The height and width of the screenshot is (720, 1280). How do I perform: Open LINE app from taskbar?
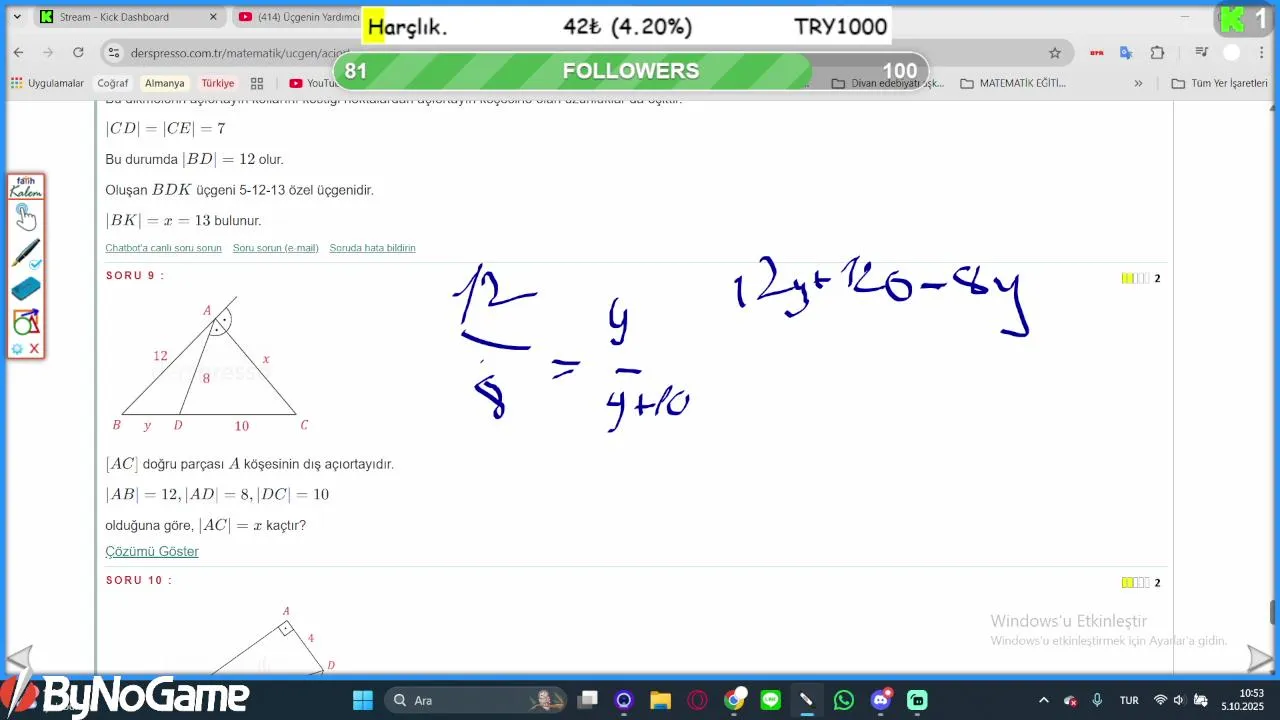point(770,700)
